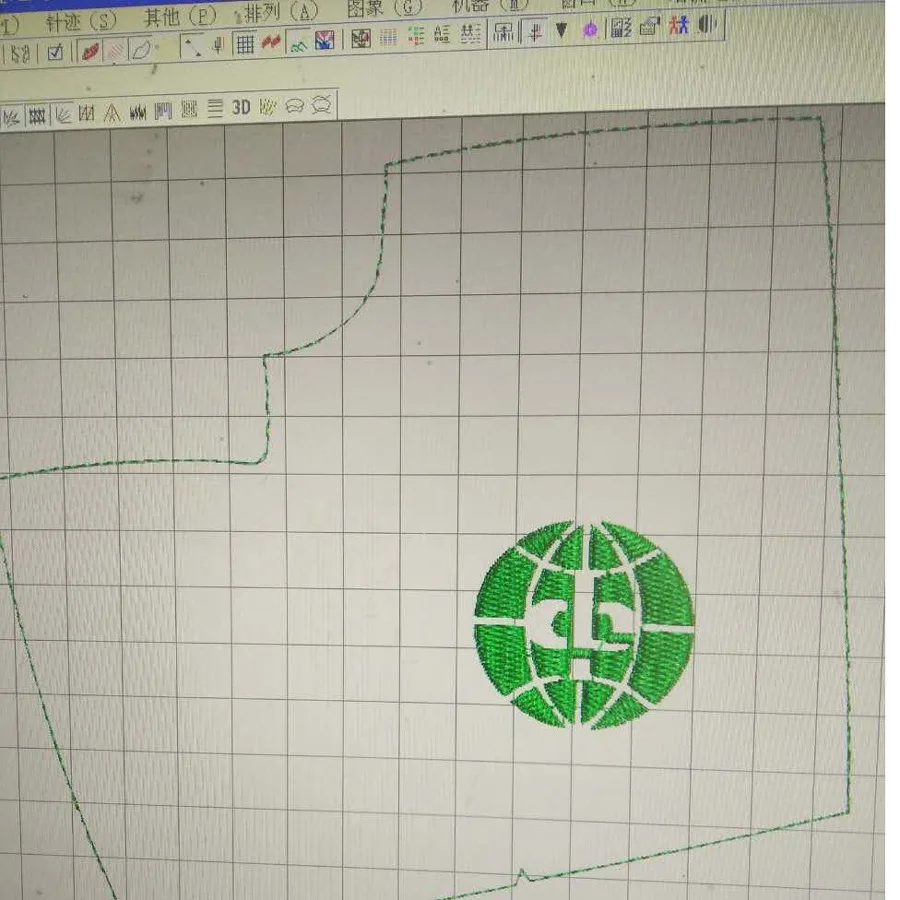Select the green globe embroidery design

click(584, 624)
